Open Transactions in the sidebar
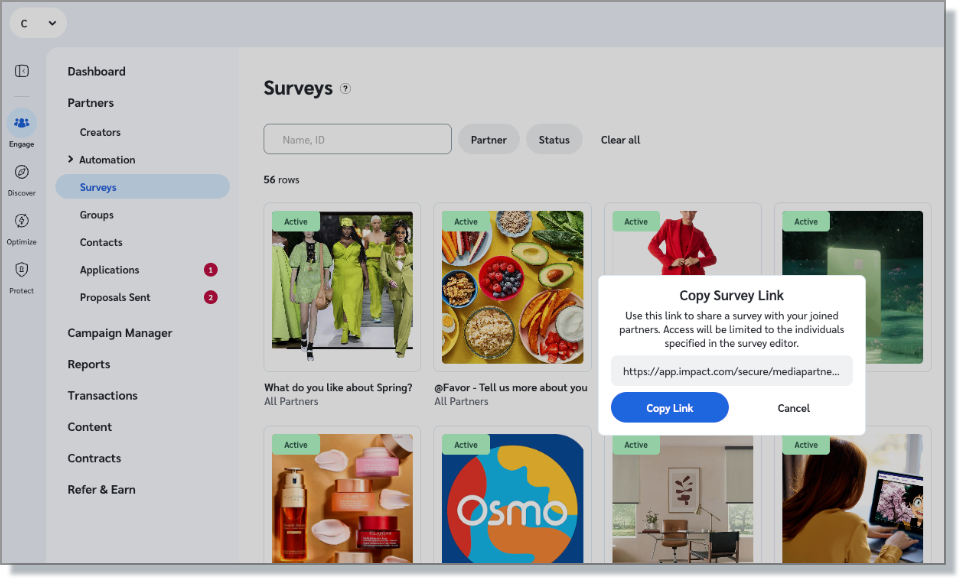This screenshot has height=579, width=960. click(x=102, y=395)
